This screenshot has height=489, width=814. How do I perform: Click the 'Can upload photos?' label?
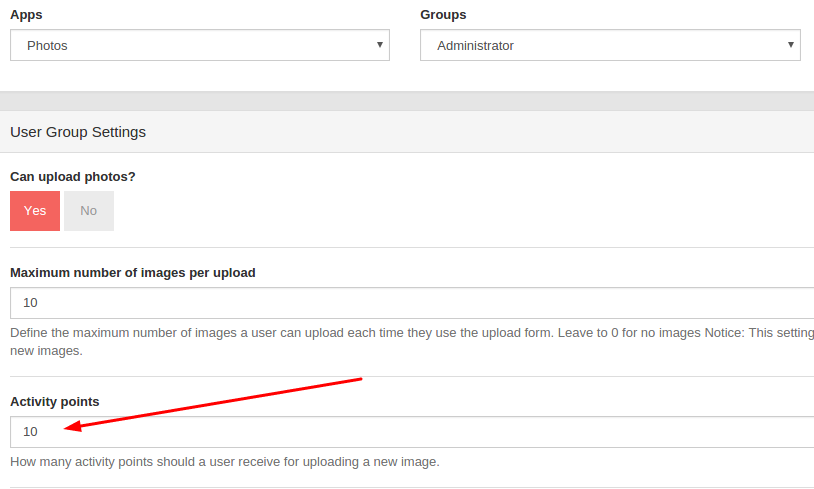[x=73, y=176]
